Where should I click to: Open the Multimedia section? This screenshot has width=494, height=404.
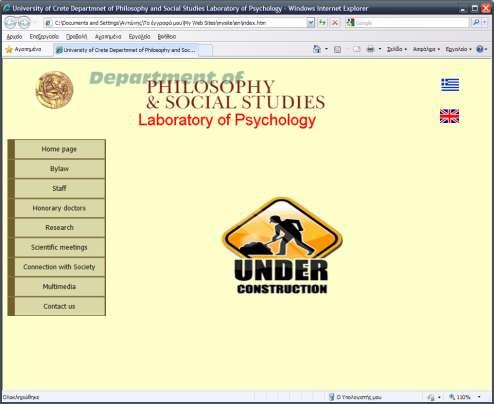59,287
